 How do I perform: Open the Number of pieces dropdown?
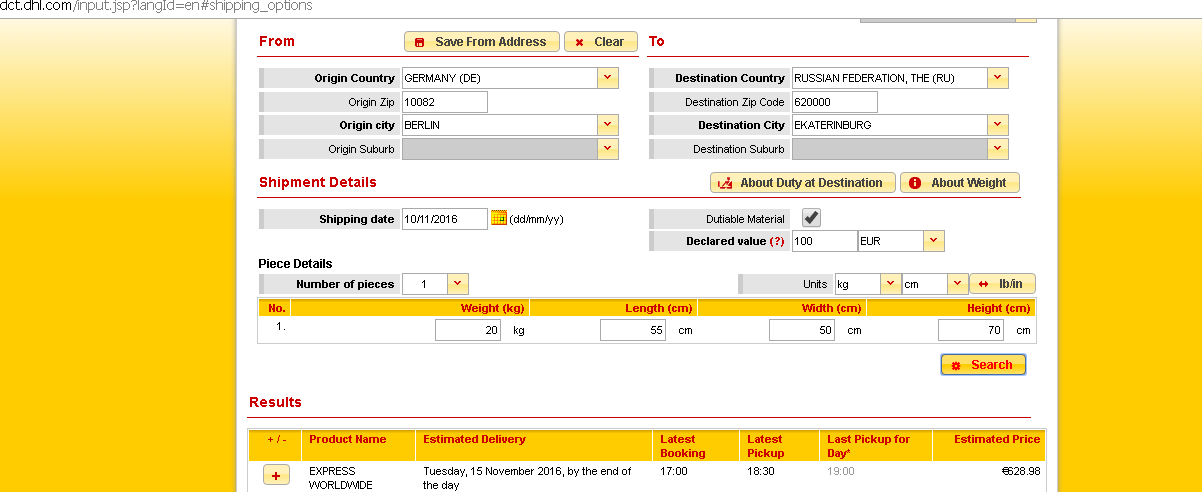pos(457,284)
